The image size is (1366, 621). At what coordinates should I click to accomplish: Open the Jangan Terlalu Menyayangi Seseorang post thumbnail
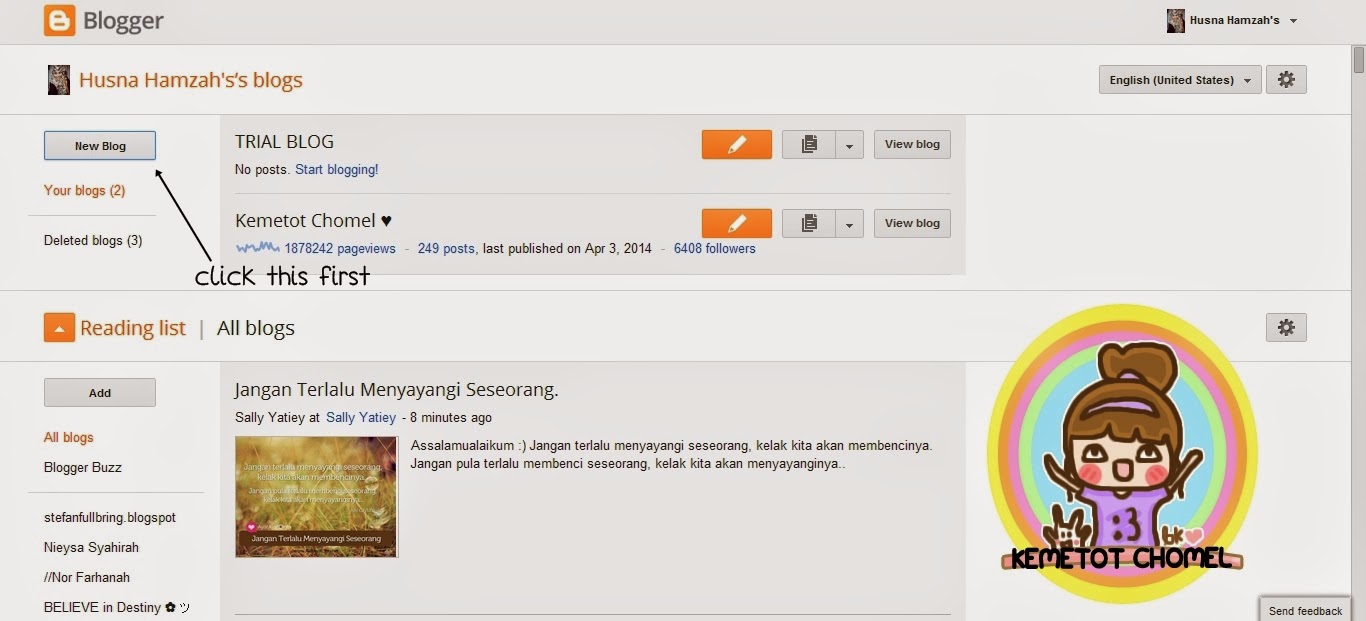pyautogui.click(x=317, y=496)
